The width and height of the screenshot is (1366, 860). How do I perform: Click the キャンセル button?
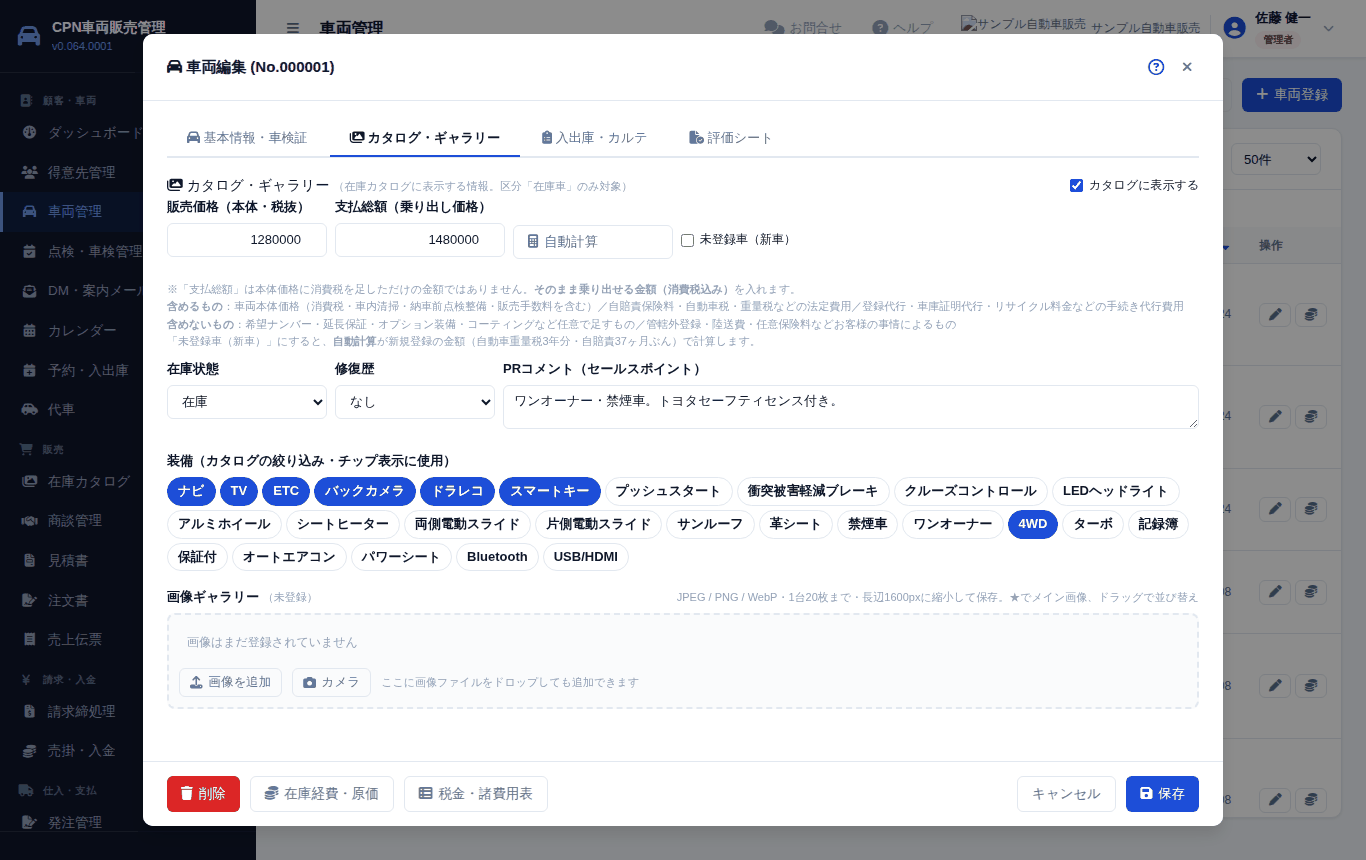(1066, 794)
